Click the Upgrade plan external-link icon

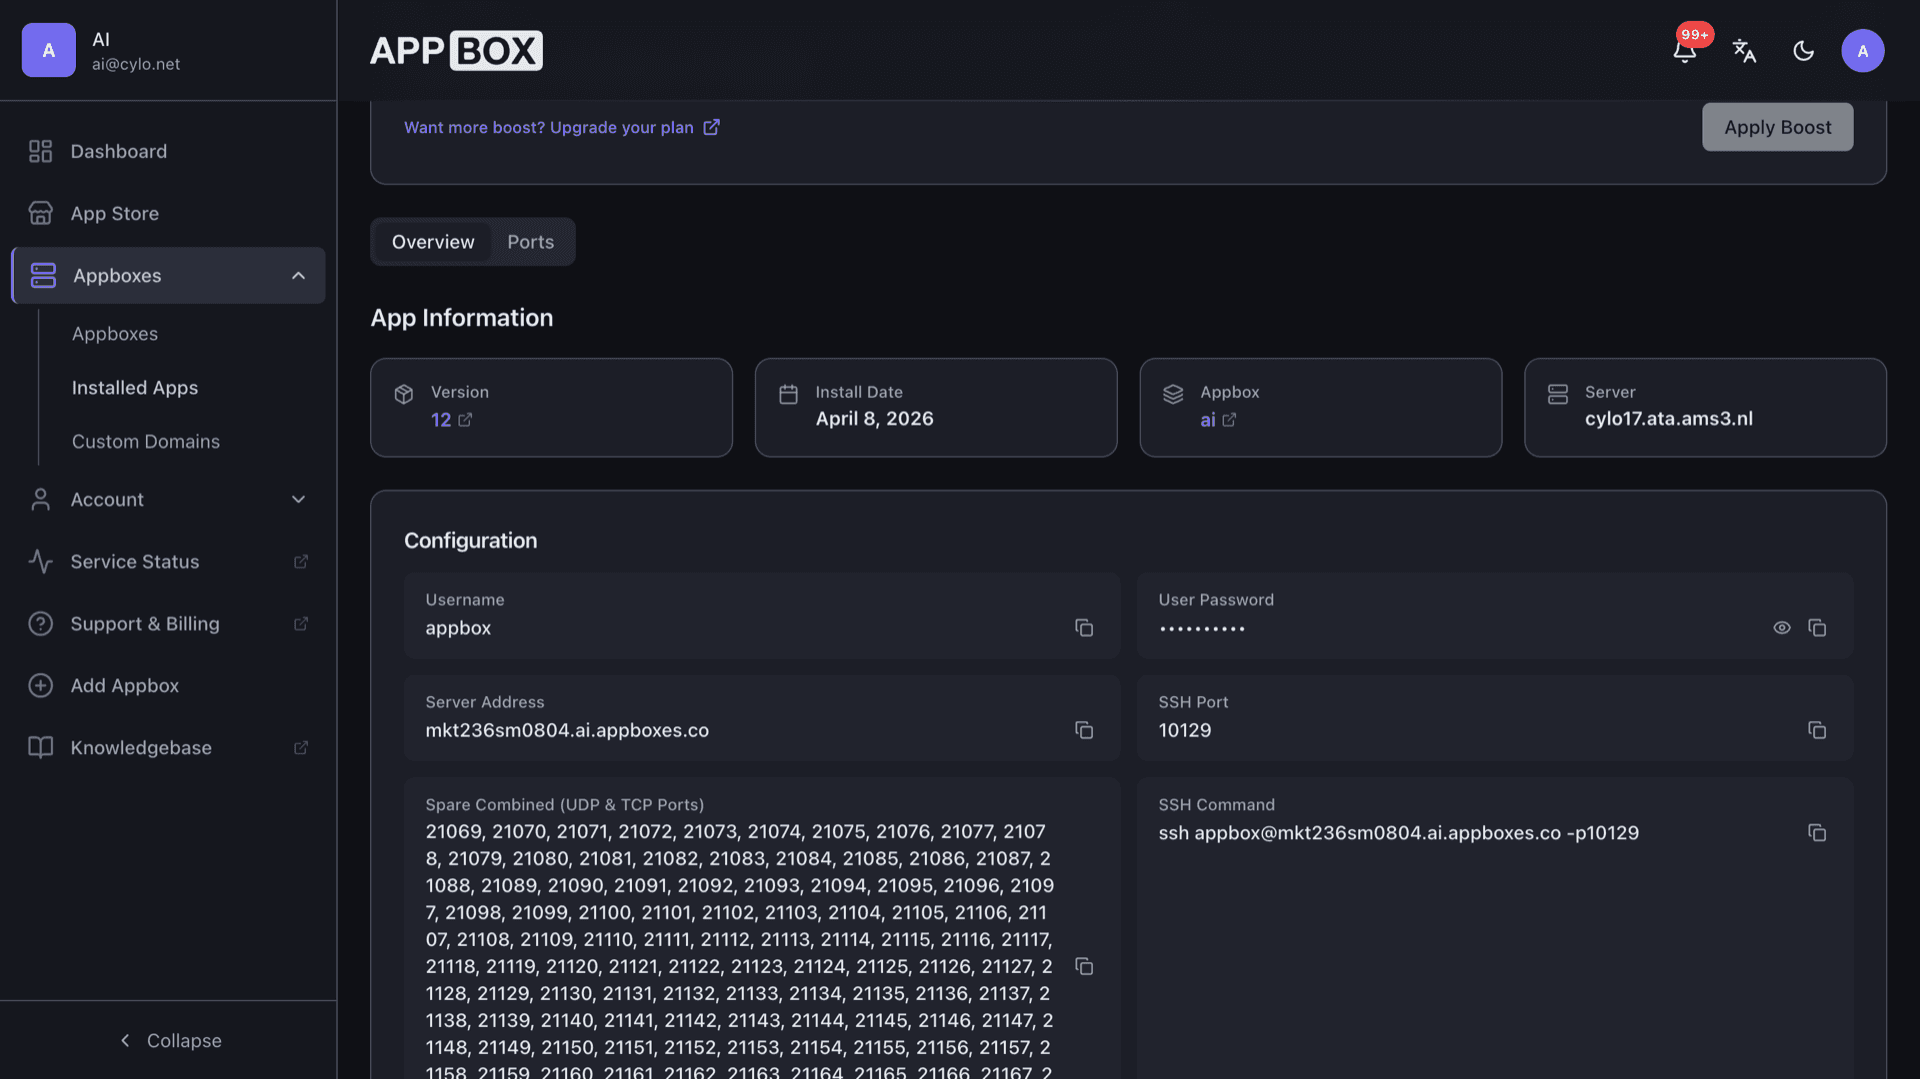(711, 127)
